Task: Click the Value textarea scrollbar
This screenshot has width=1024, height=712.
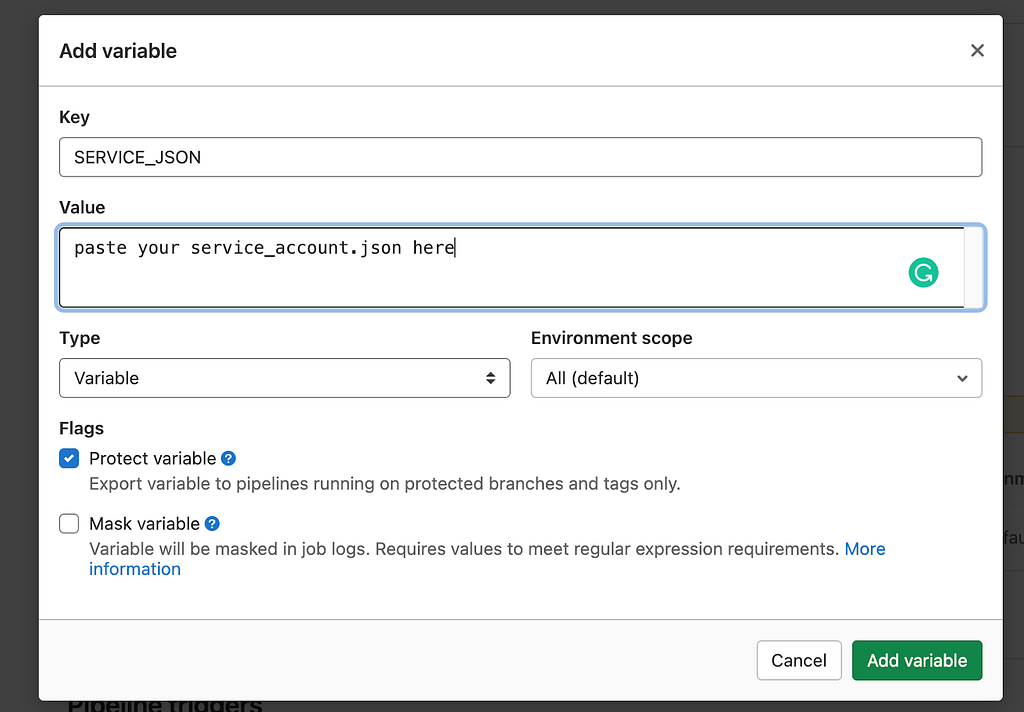Action: coord(973,267)
